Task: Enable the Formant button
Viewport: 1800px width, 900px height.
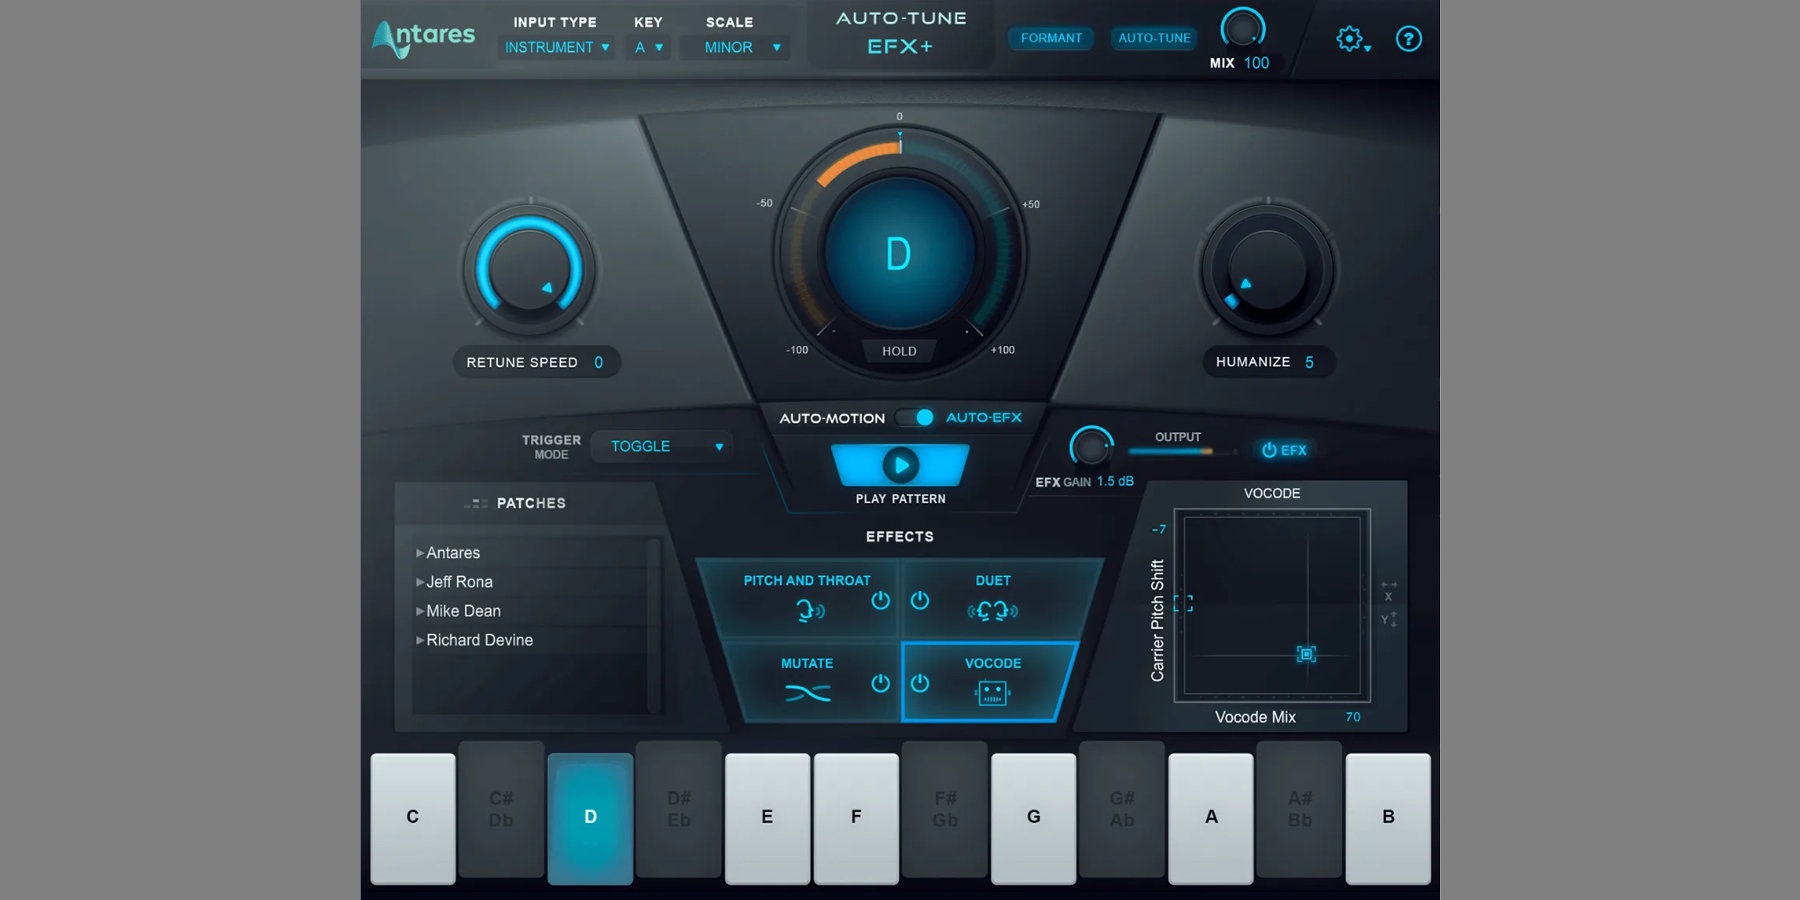Action: click(x=1051, y=38)
